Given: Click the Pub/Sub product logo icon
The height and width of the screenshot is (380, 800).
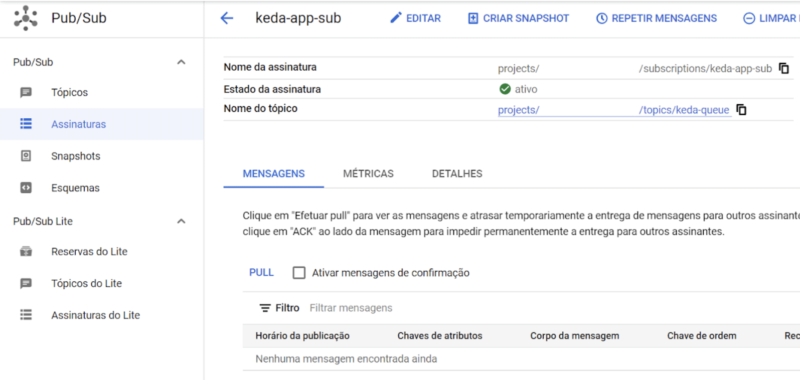Looking at the screenshot, I should click(25, 18).
